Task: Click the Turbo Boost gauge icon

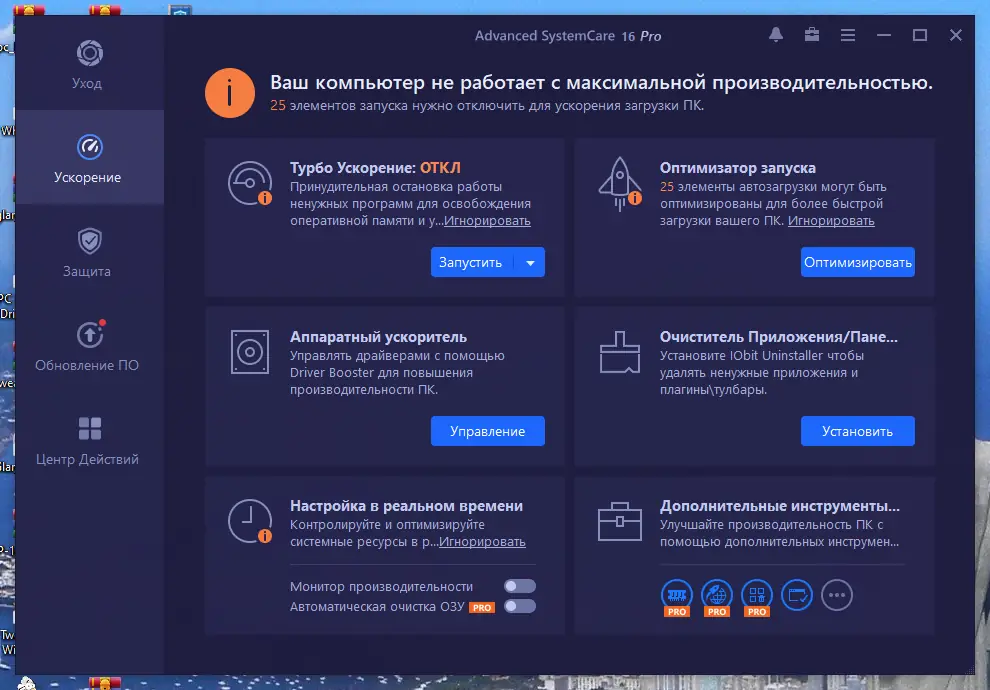Action: point(249,185)
